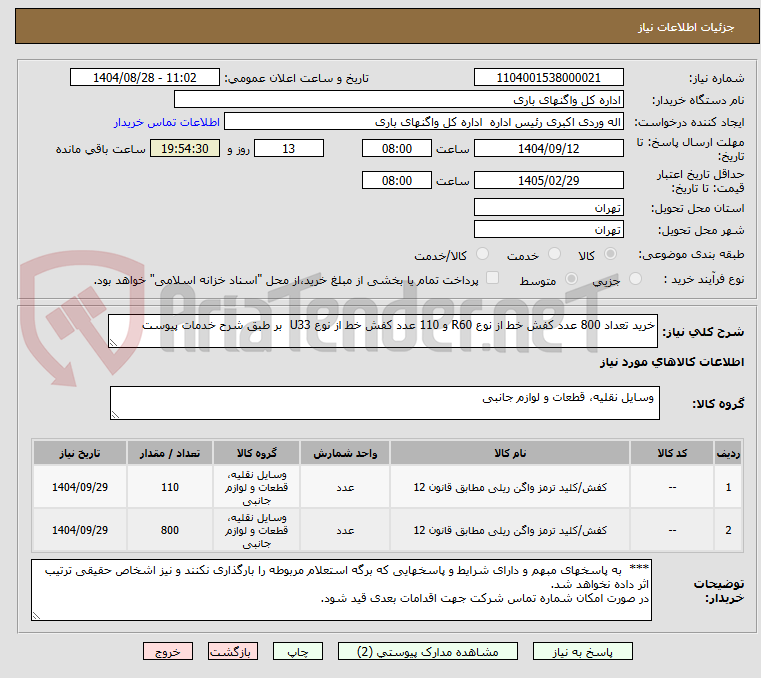
Task: Click the goods group cell in row 1
Action: (x=256, y=487)
